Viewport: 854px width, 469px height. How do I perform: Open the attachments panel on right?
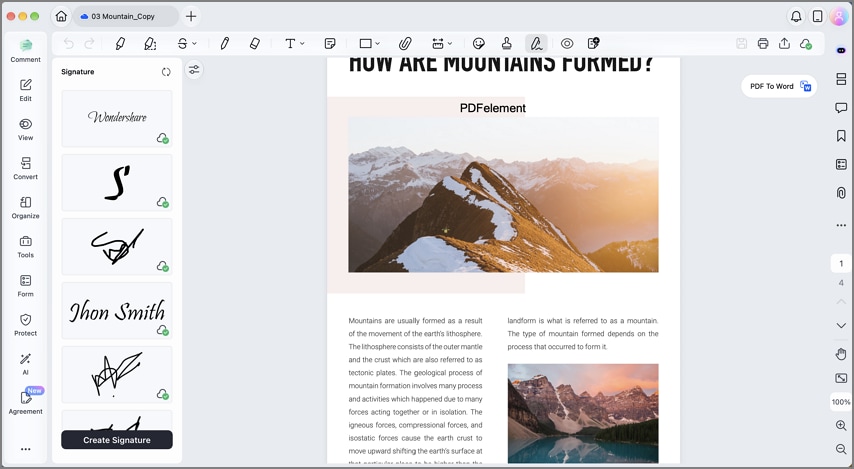click(841, 192)
